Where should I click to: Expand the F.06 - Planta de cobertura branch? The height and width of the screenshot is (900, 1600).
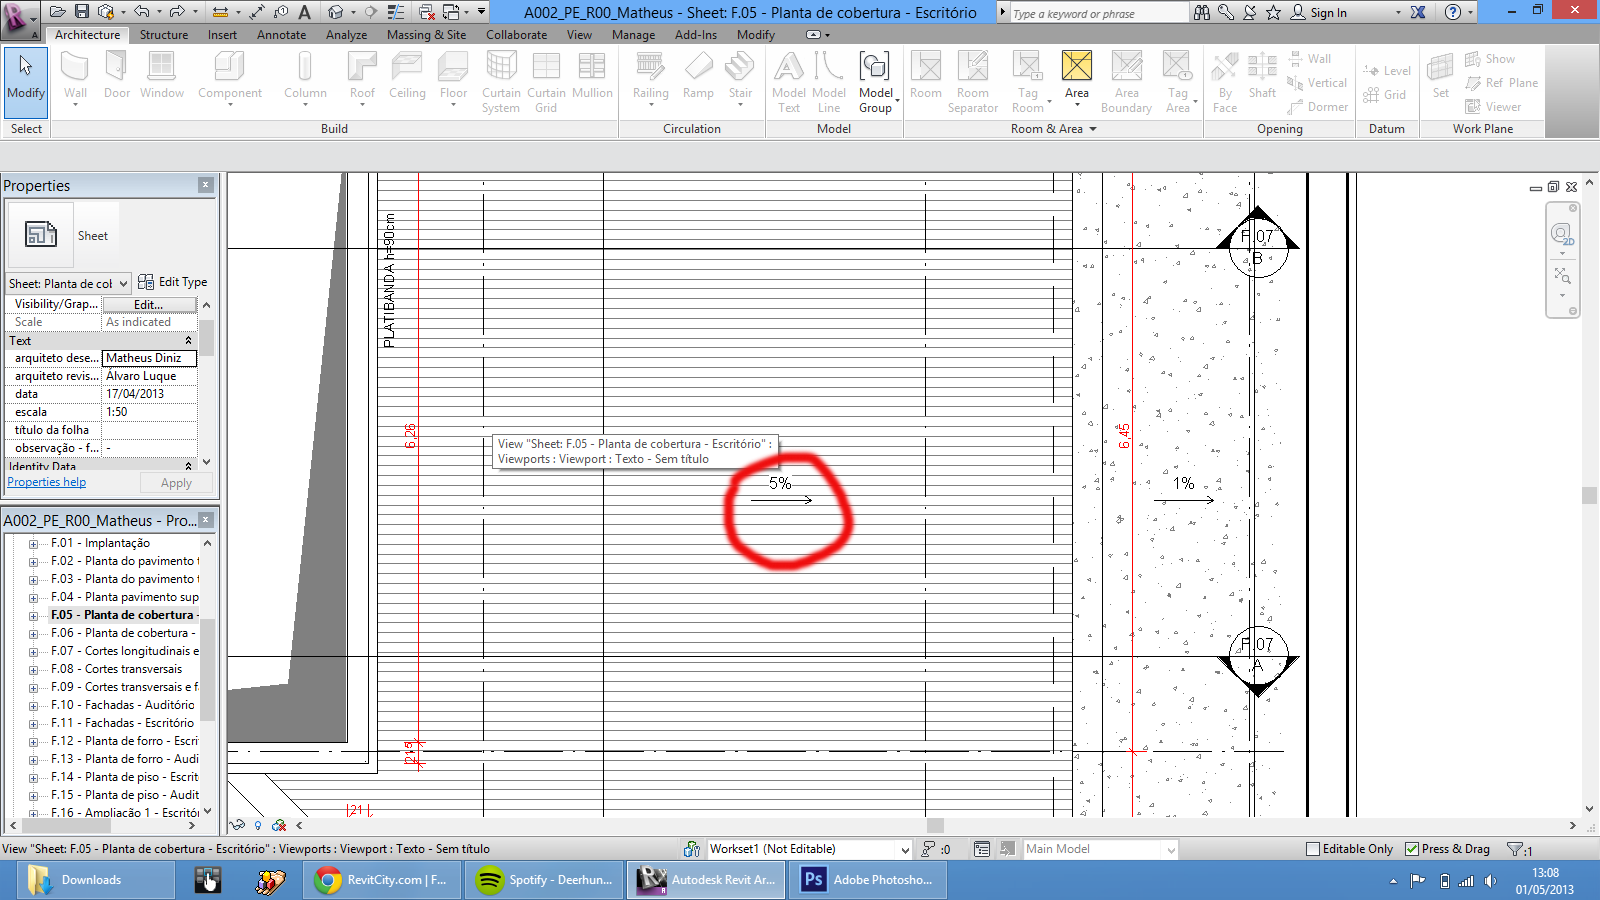point(34,632)
